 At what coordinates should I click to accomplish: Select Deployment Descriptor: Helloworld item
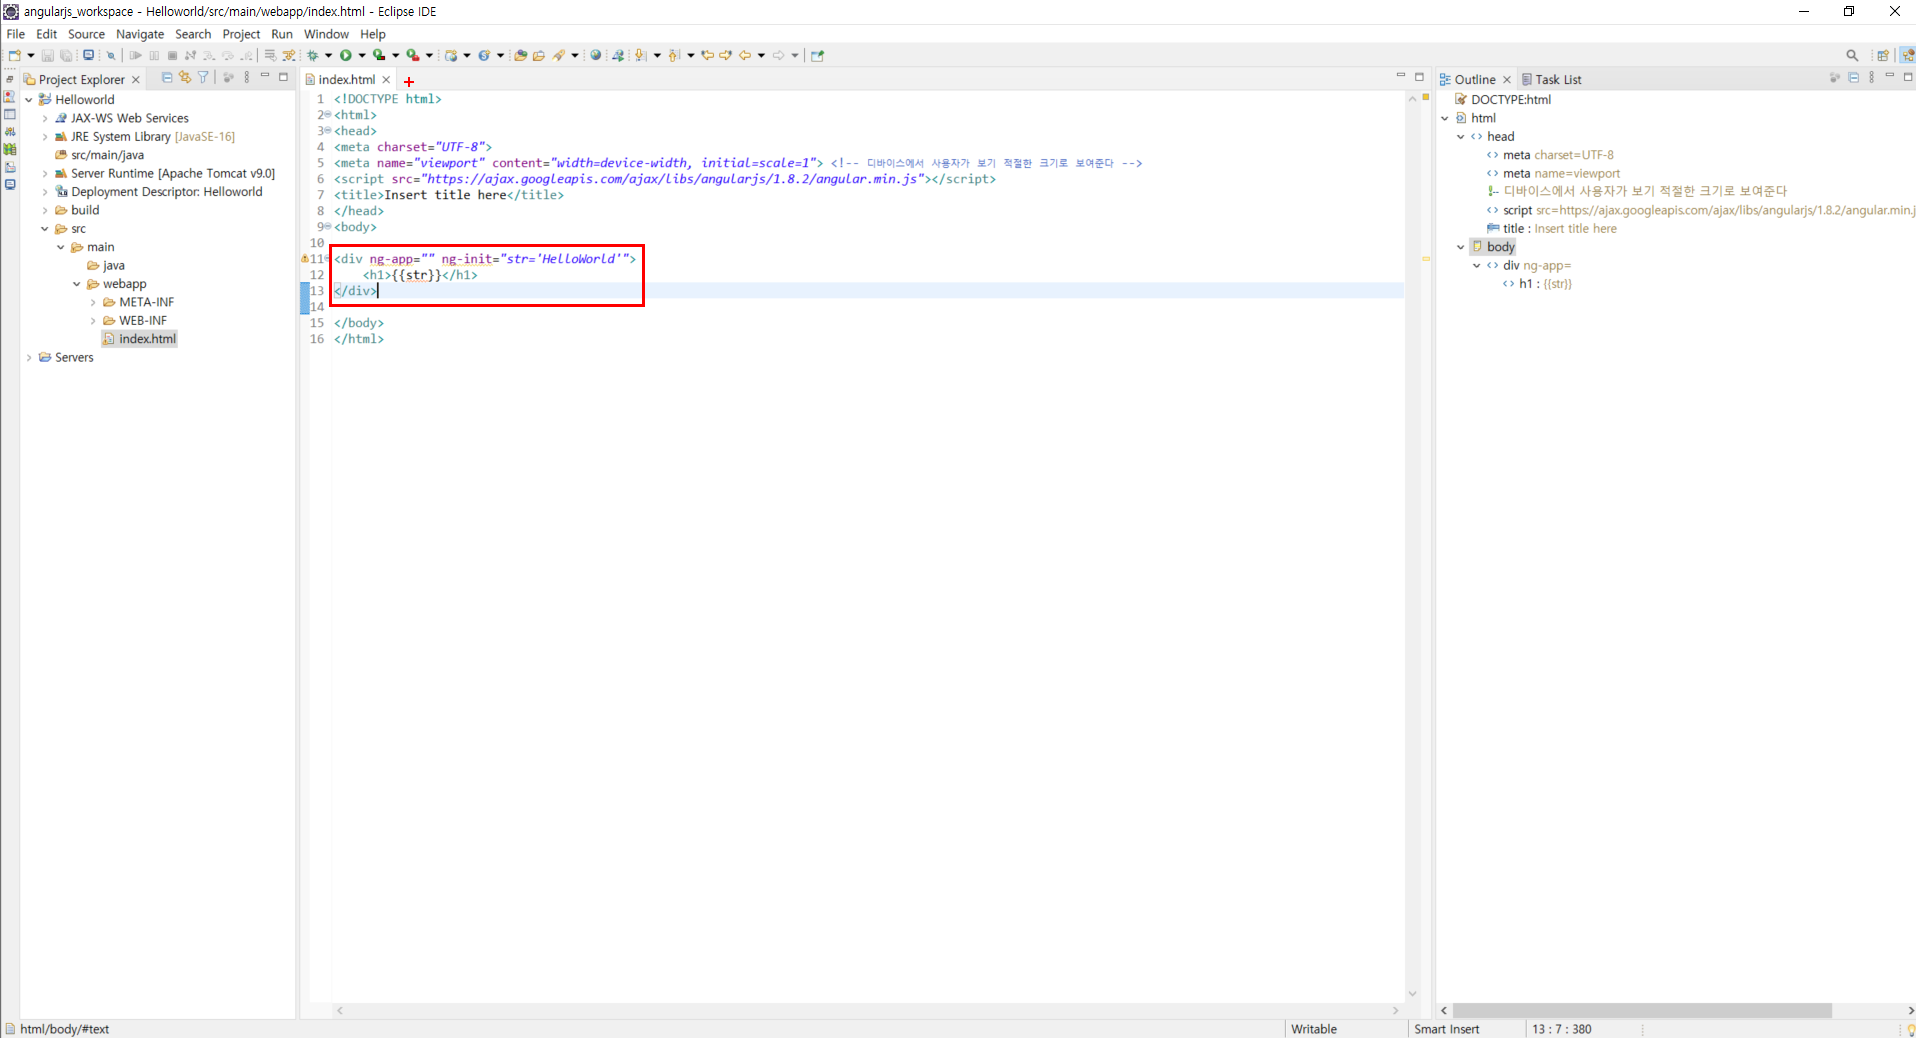158,192
